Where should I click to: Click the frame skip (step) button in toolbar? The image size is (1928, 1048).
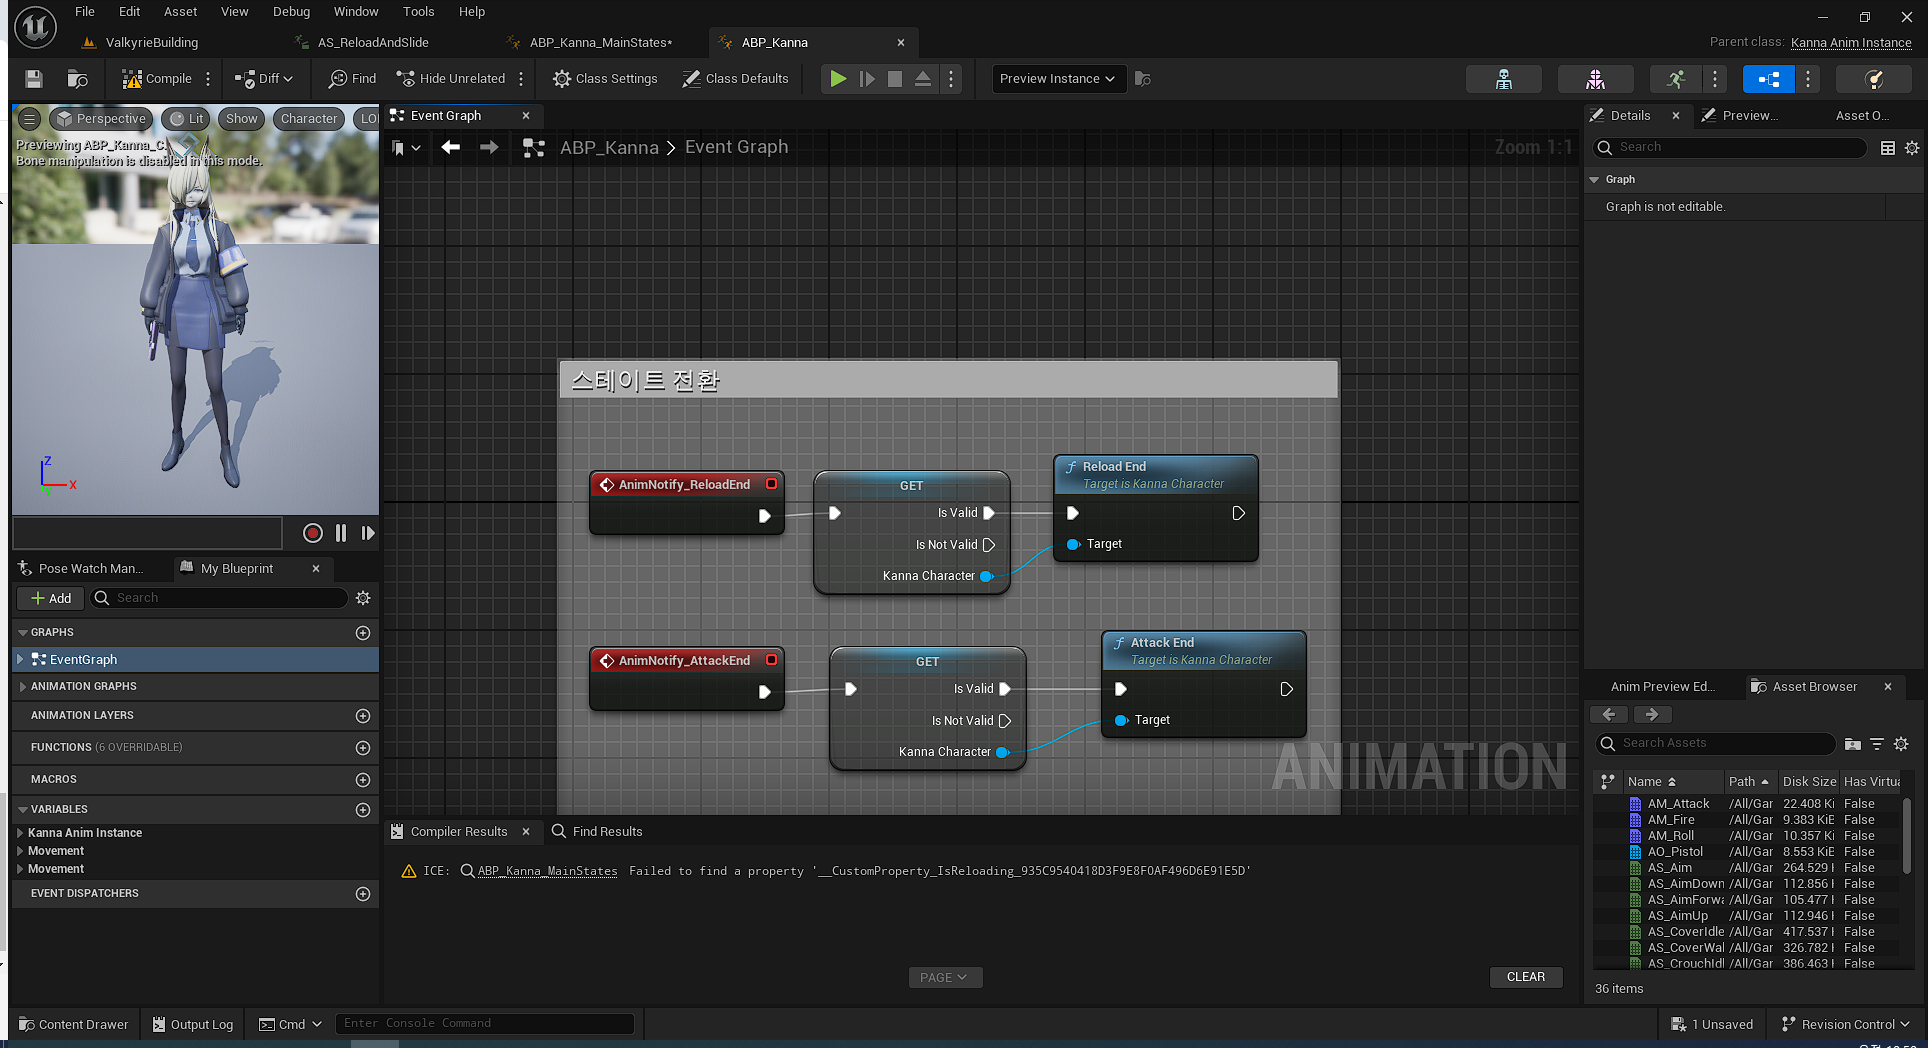coord(867,79)
